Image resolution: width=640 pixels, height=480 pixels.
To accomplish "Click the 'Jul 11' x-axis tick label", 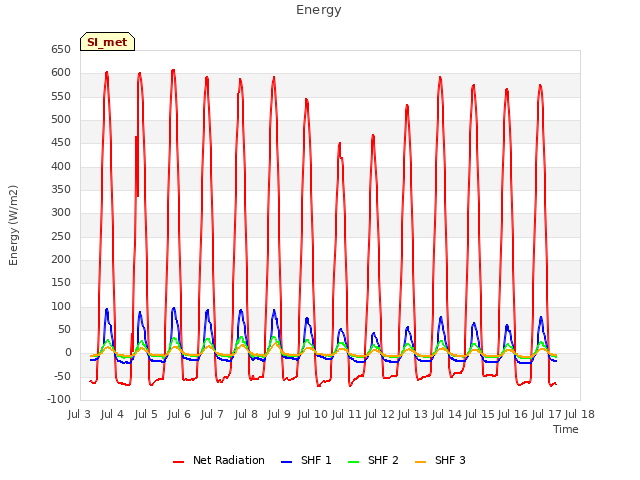I will 346,414.
